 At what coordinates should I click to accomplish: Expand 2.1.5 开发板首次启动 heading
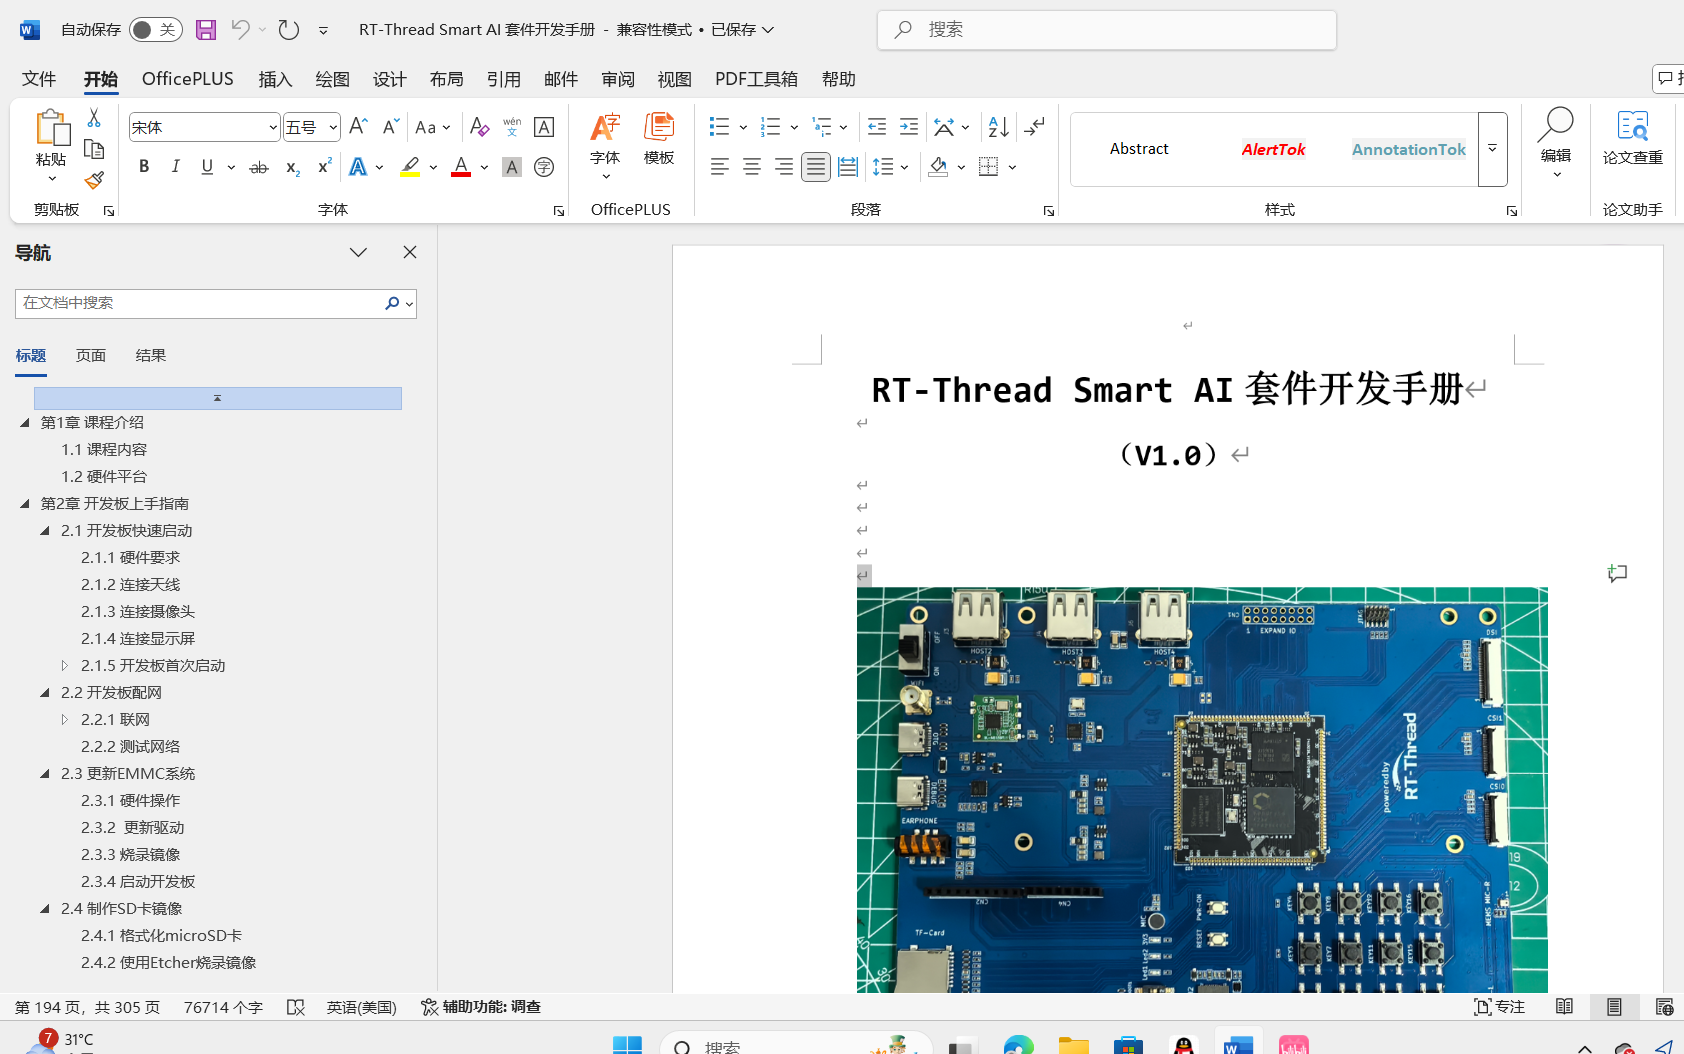65,665
